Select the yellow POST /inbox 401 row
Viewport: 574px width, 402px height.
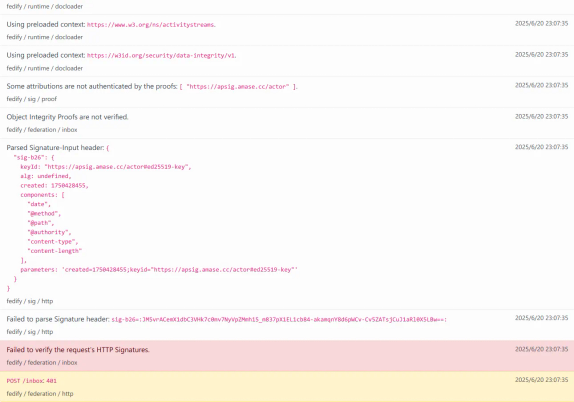(x=287, y=387)
